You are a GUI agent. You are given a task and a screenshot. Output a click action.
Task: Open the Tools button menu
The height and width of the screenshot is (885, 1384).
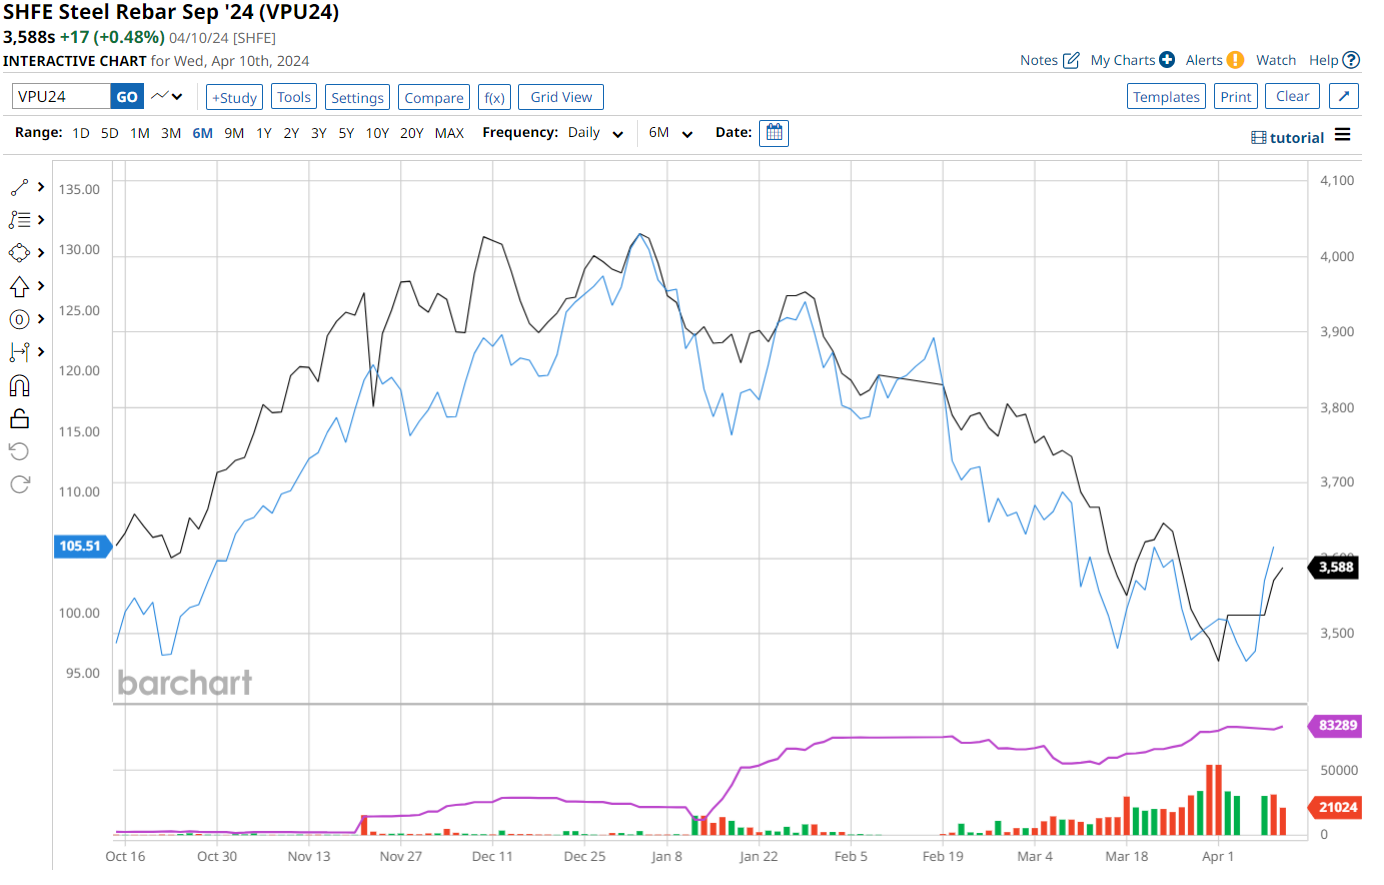coord(294,97)
